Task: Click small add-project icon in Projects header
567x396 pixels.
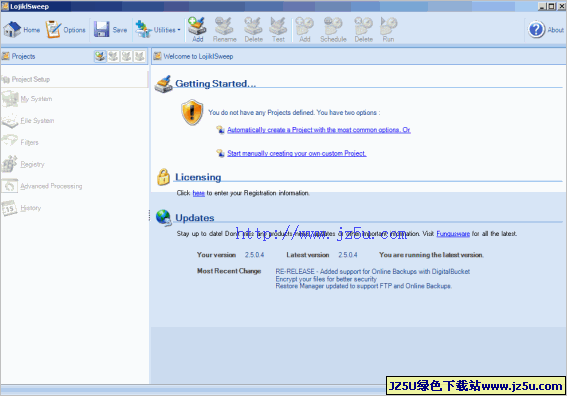Action: 100,56
